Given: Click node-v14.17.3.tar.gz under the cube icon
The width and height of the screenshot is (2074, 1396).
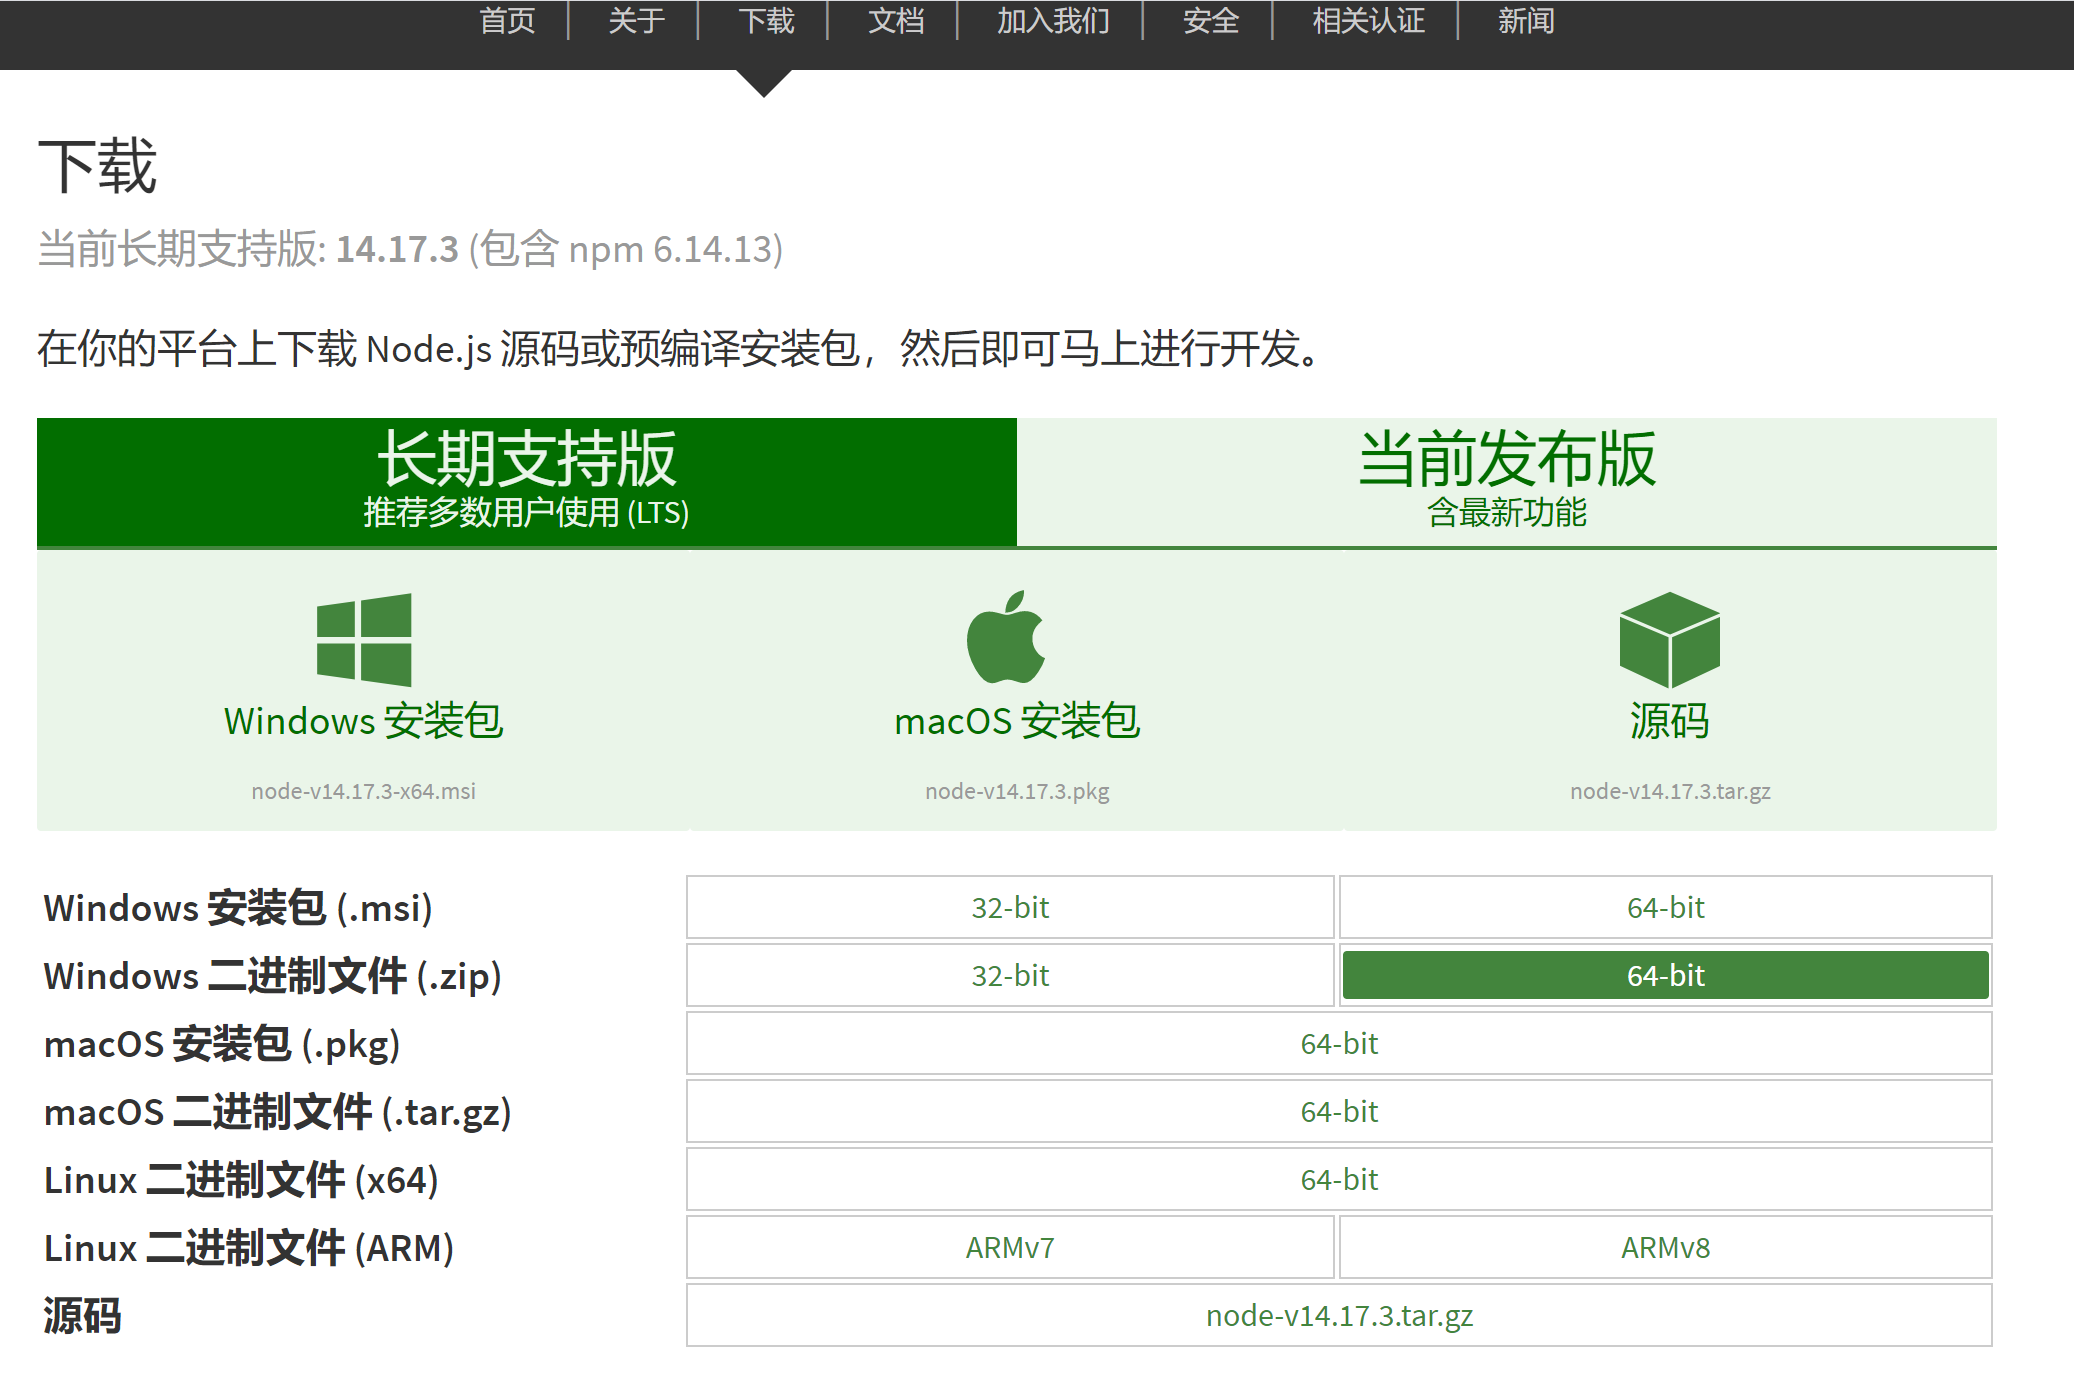Looking at the screenshot, I should coord(1670,791).
